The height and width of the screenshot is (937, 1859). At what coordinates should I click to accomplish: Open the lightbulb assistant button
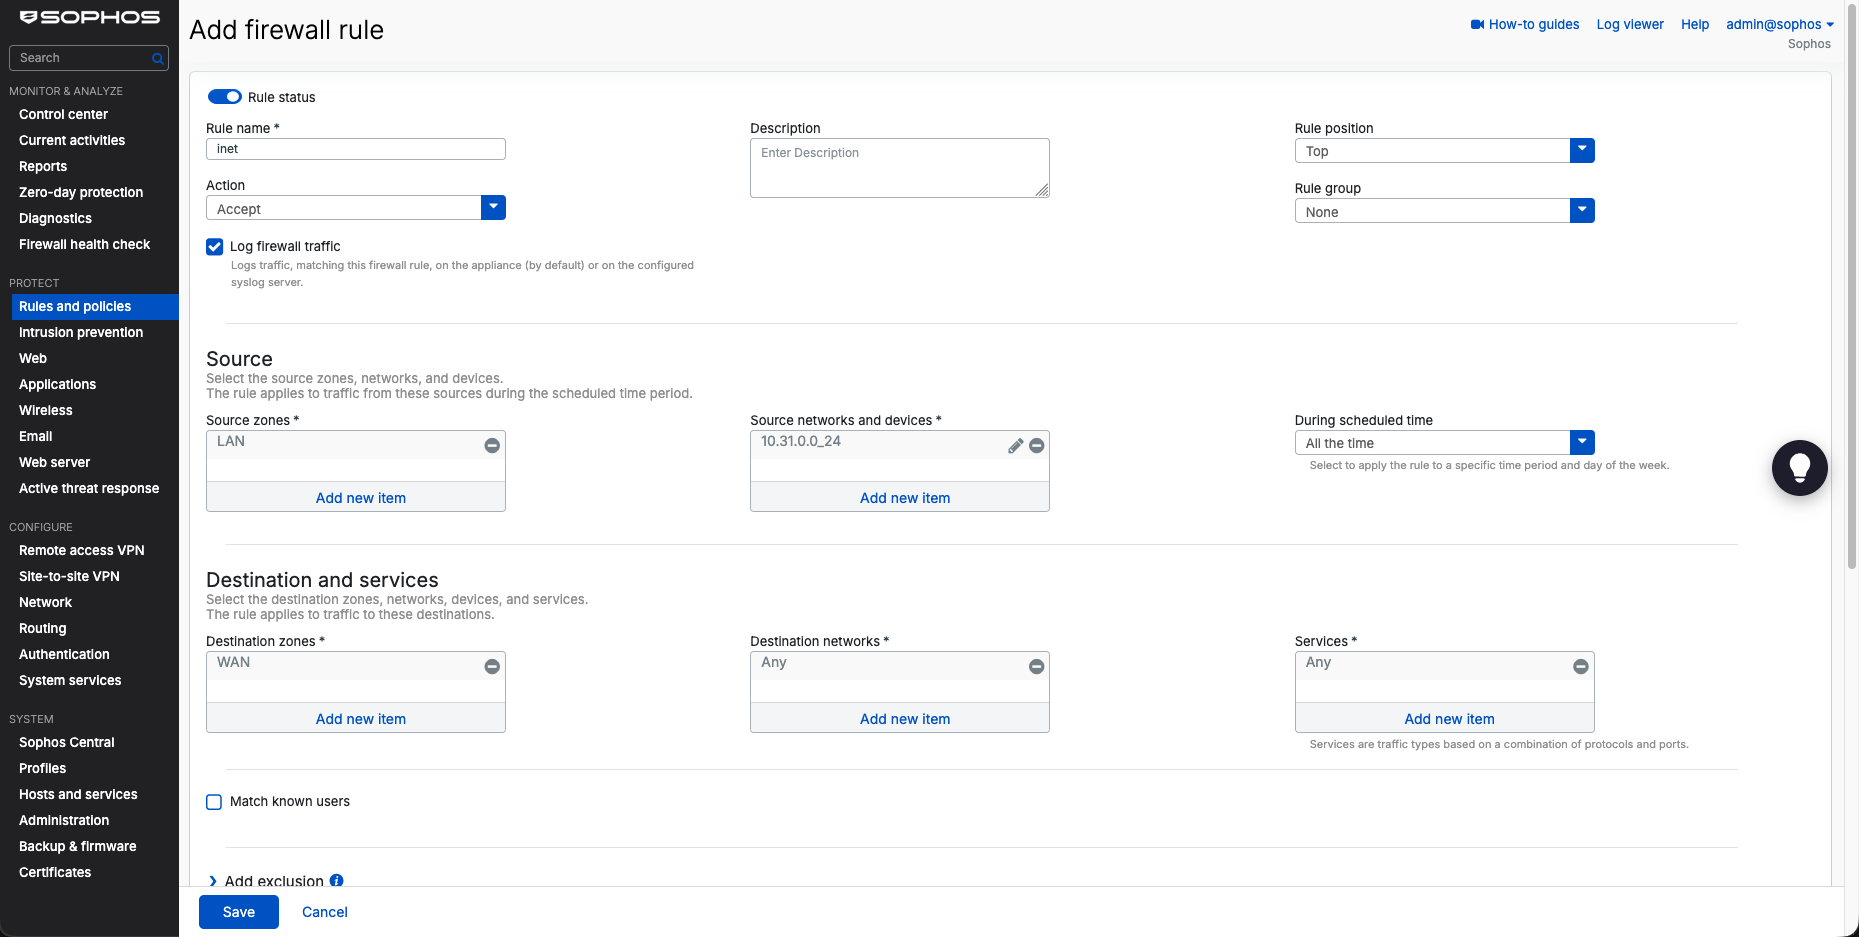[1800, 468]
